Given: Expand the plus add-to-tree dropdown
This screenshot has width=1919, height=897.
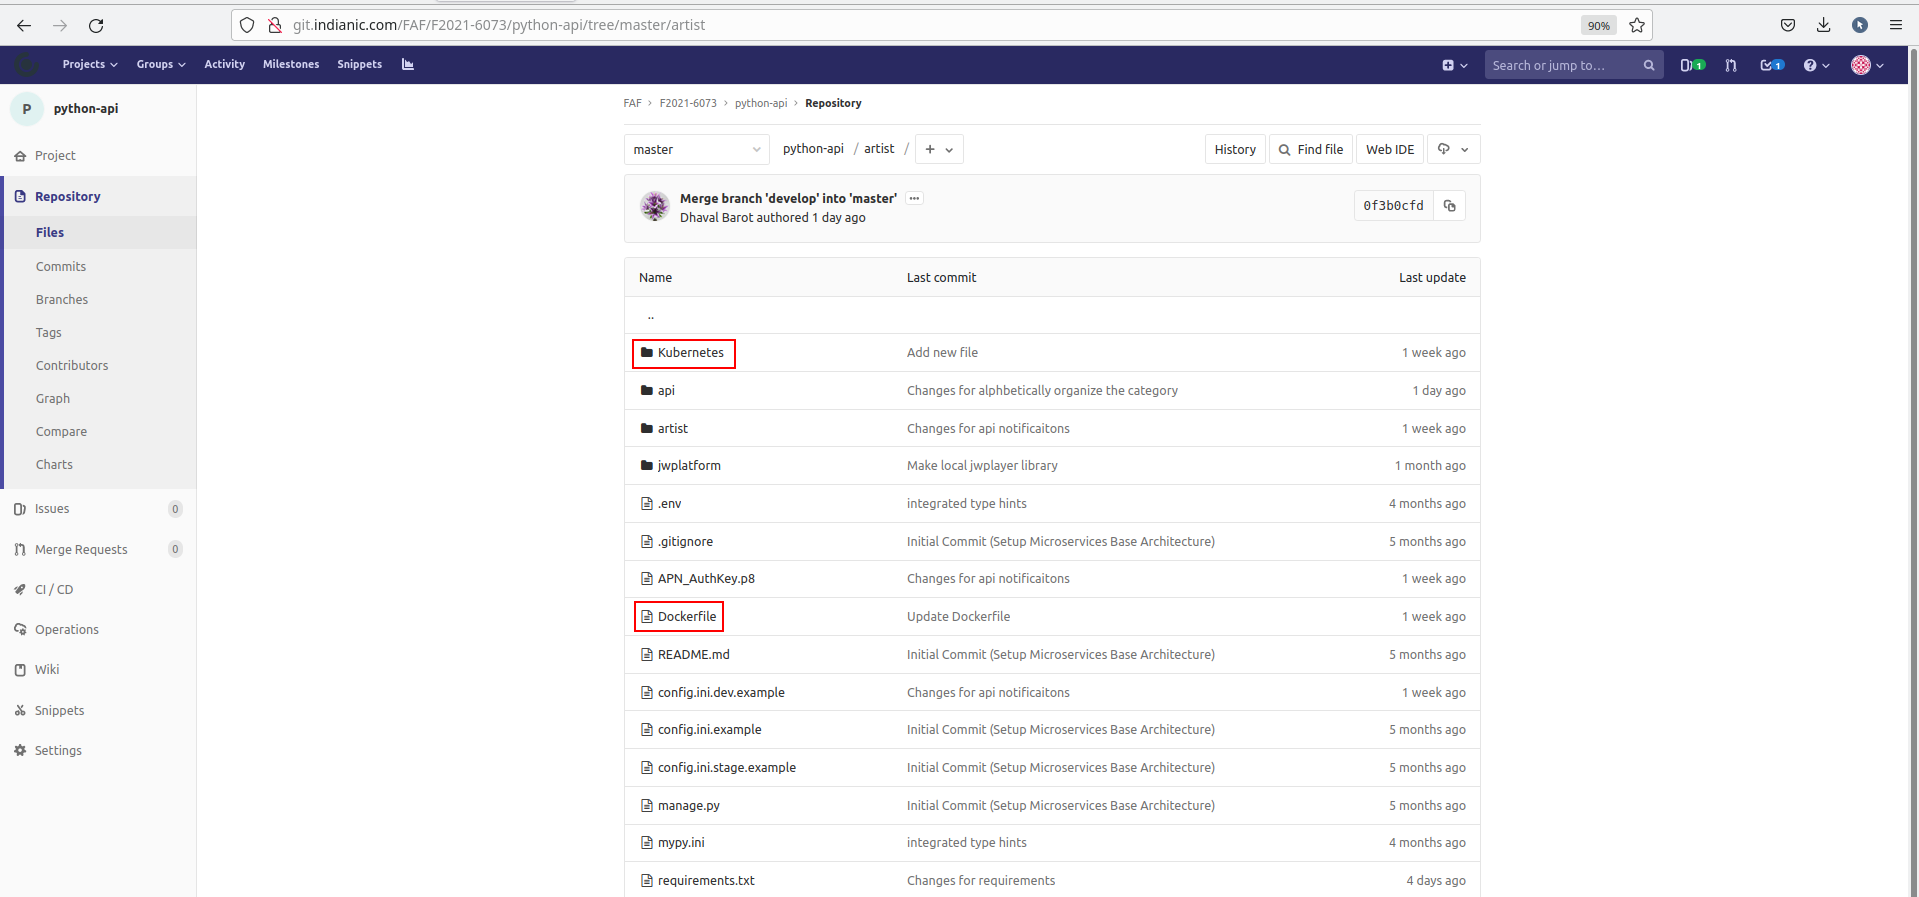Looking at the screenshot, I should (938, 149).
